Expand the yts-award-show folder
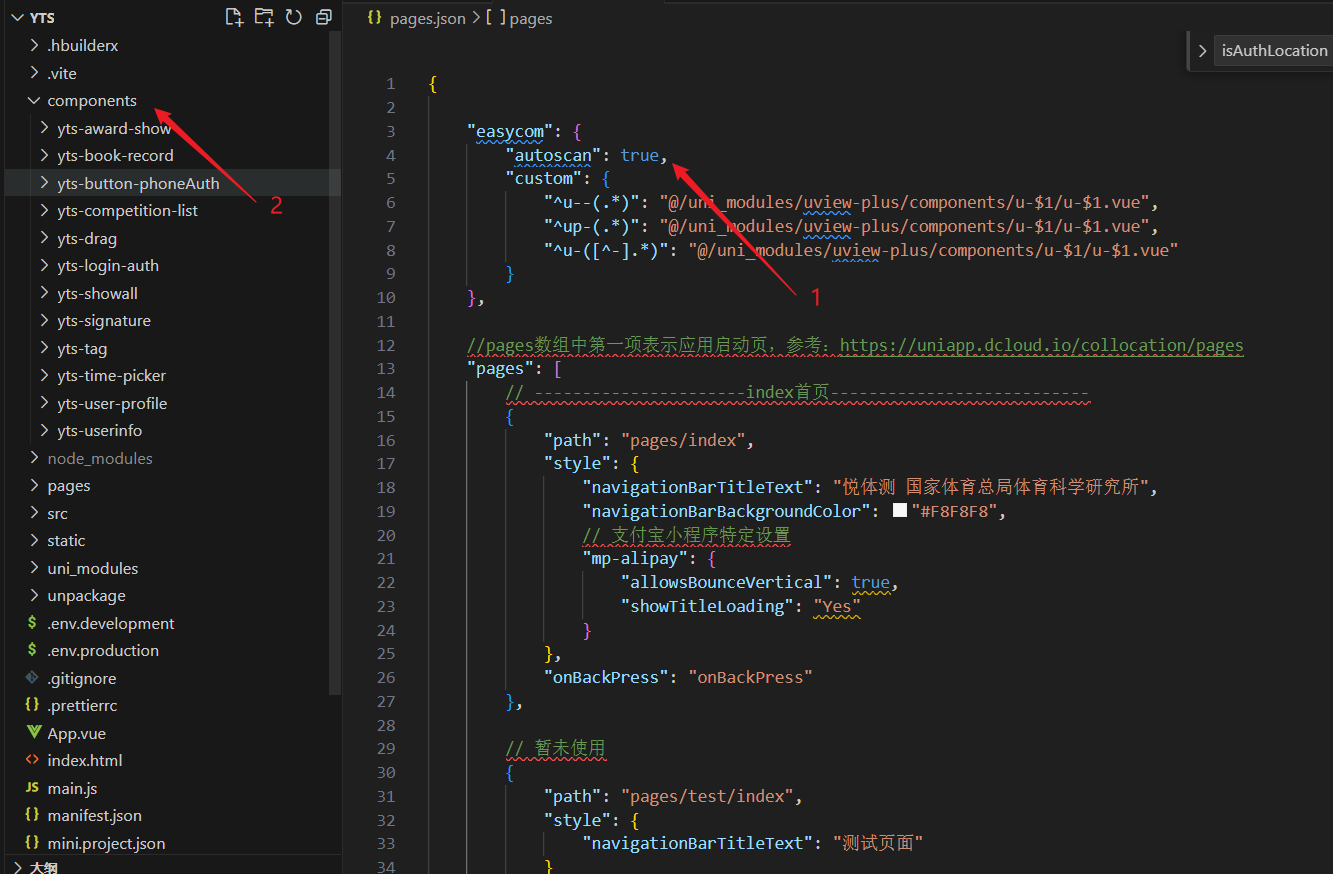The image size is (1333, 874). point(113,128)
